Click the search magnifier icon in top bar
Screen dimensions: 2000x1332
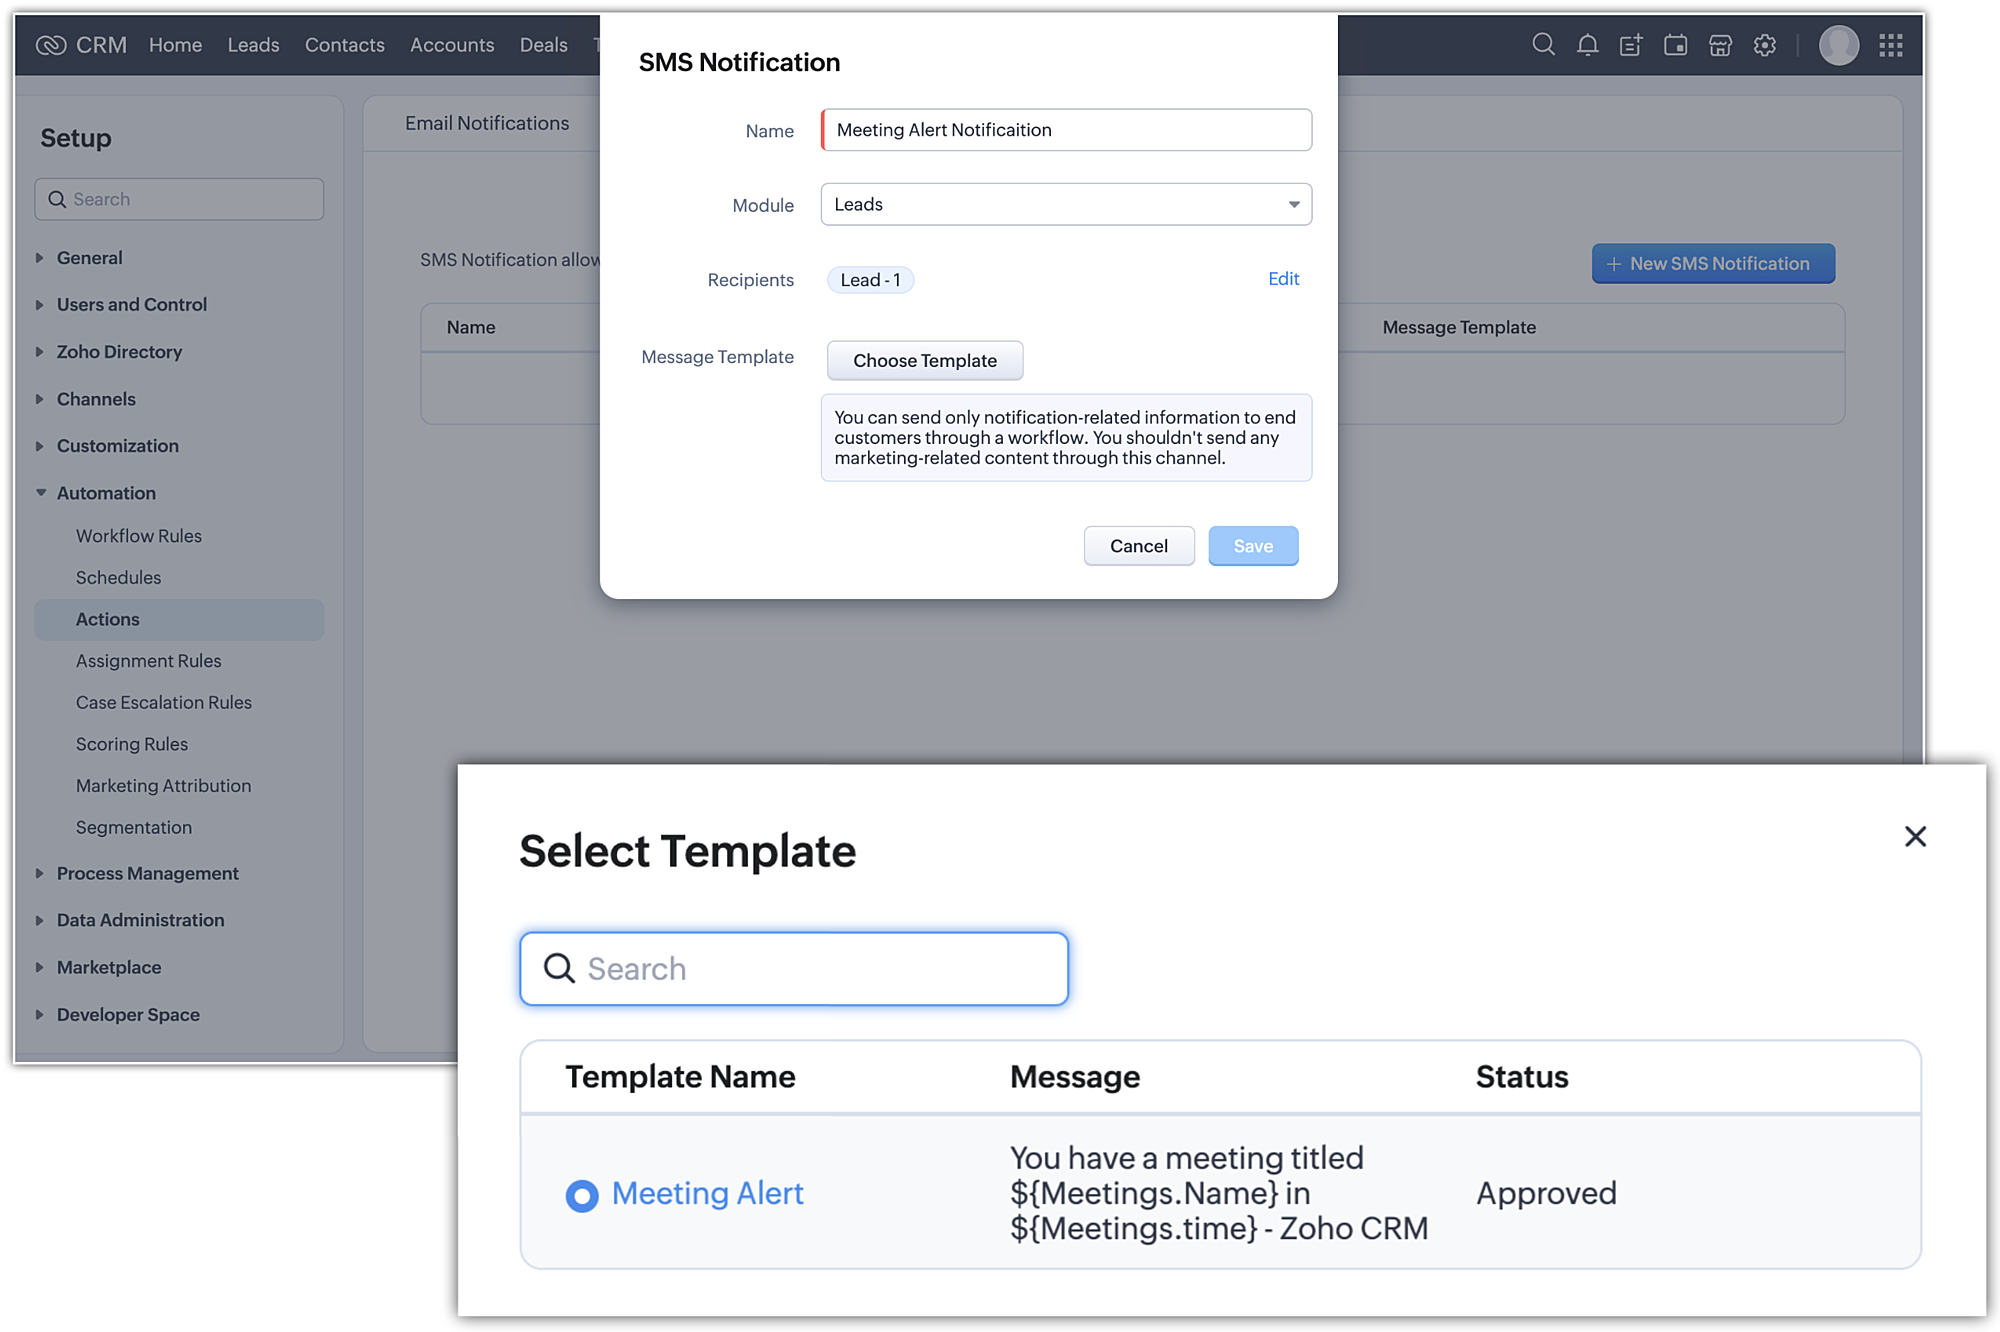pyautogui.click(x=1543, y=45)
